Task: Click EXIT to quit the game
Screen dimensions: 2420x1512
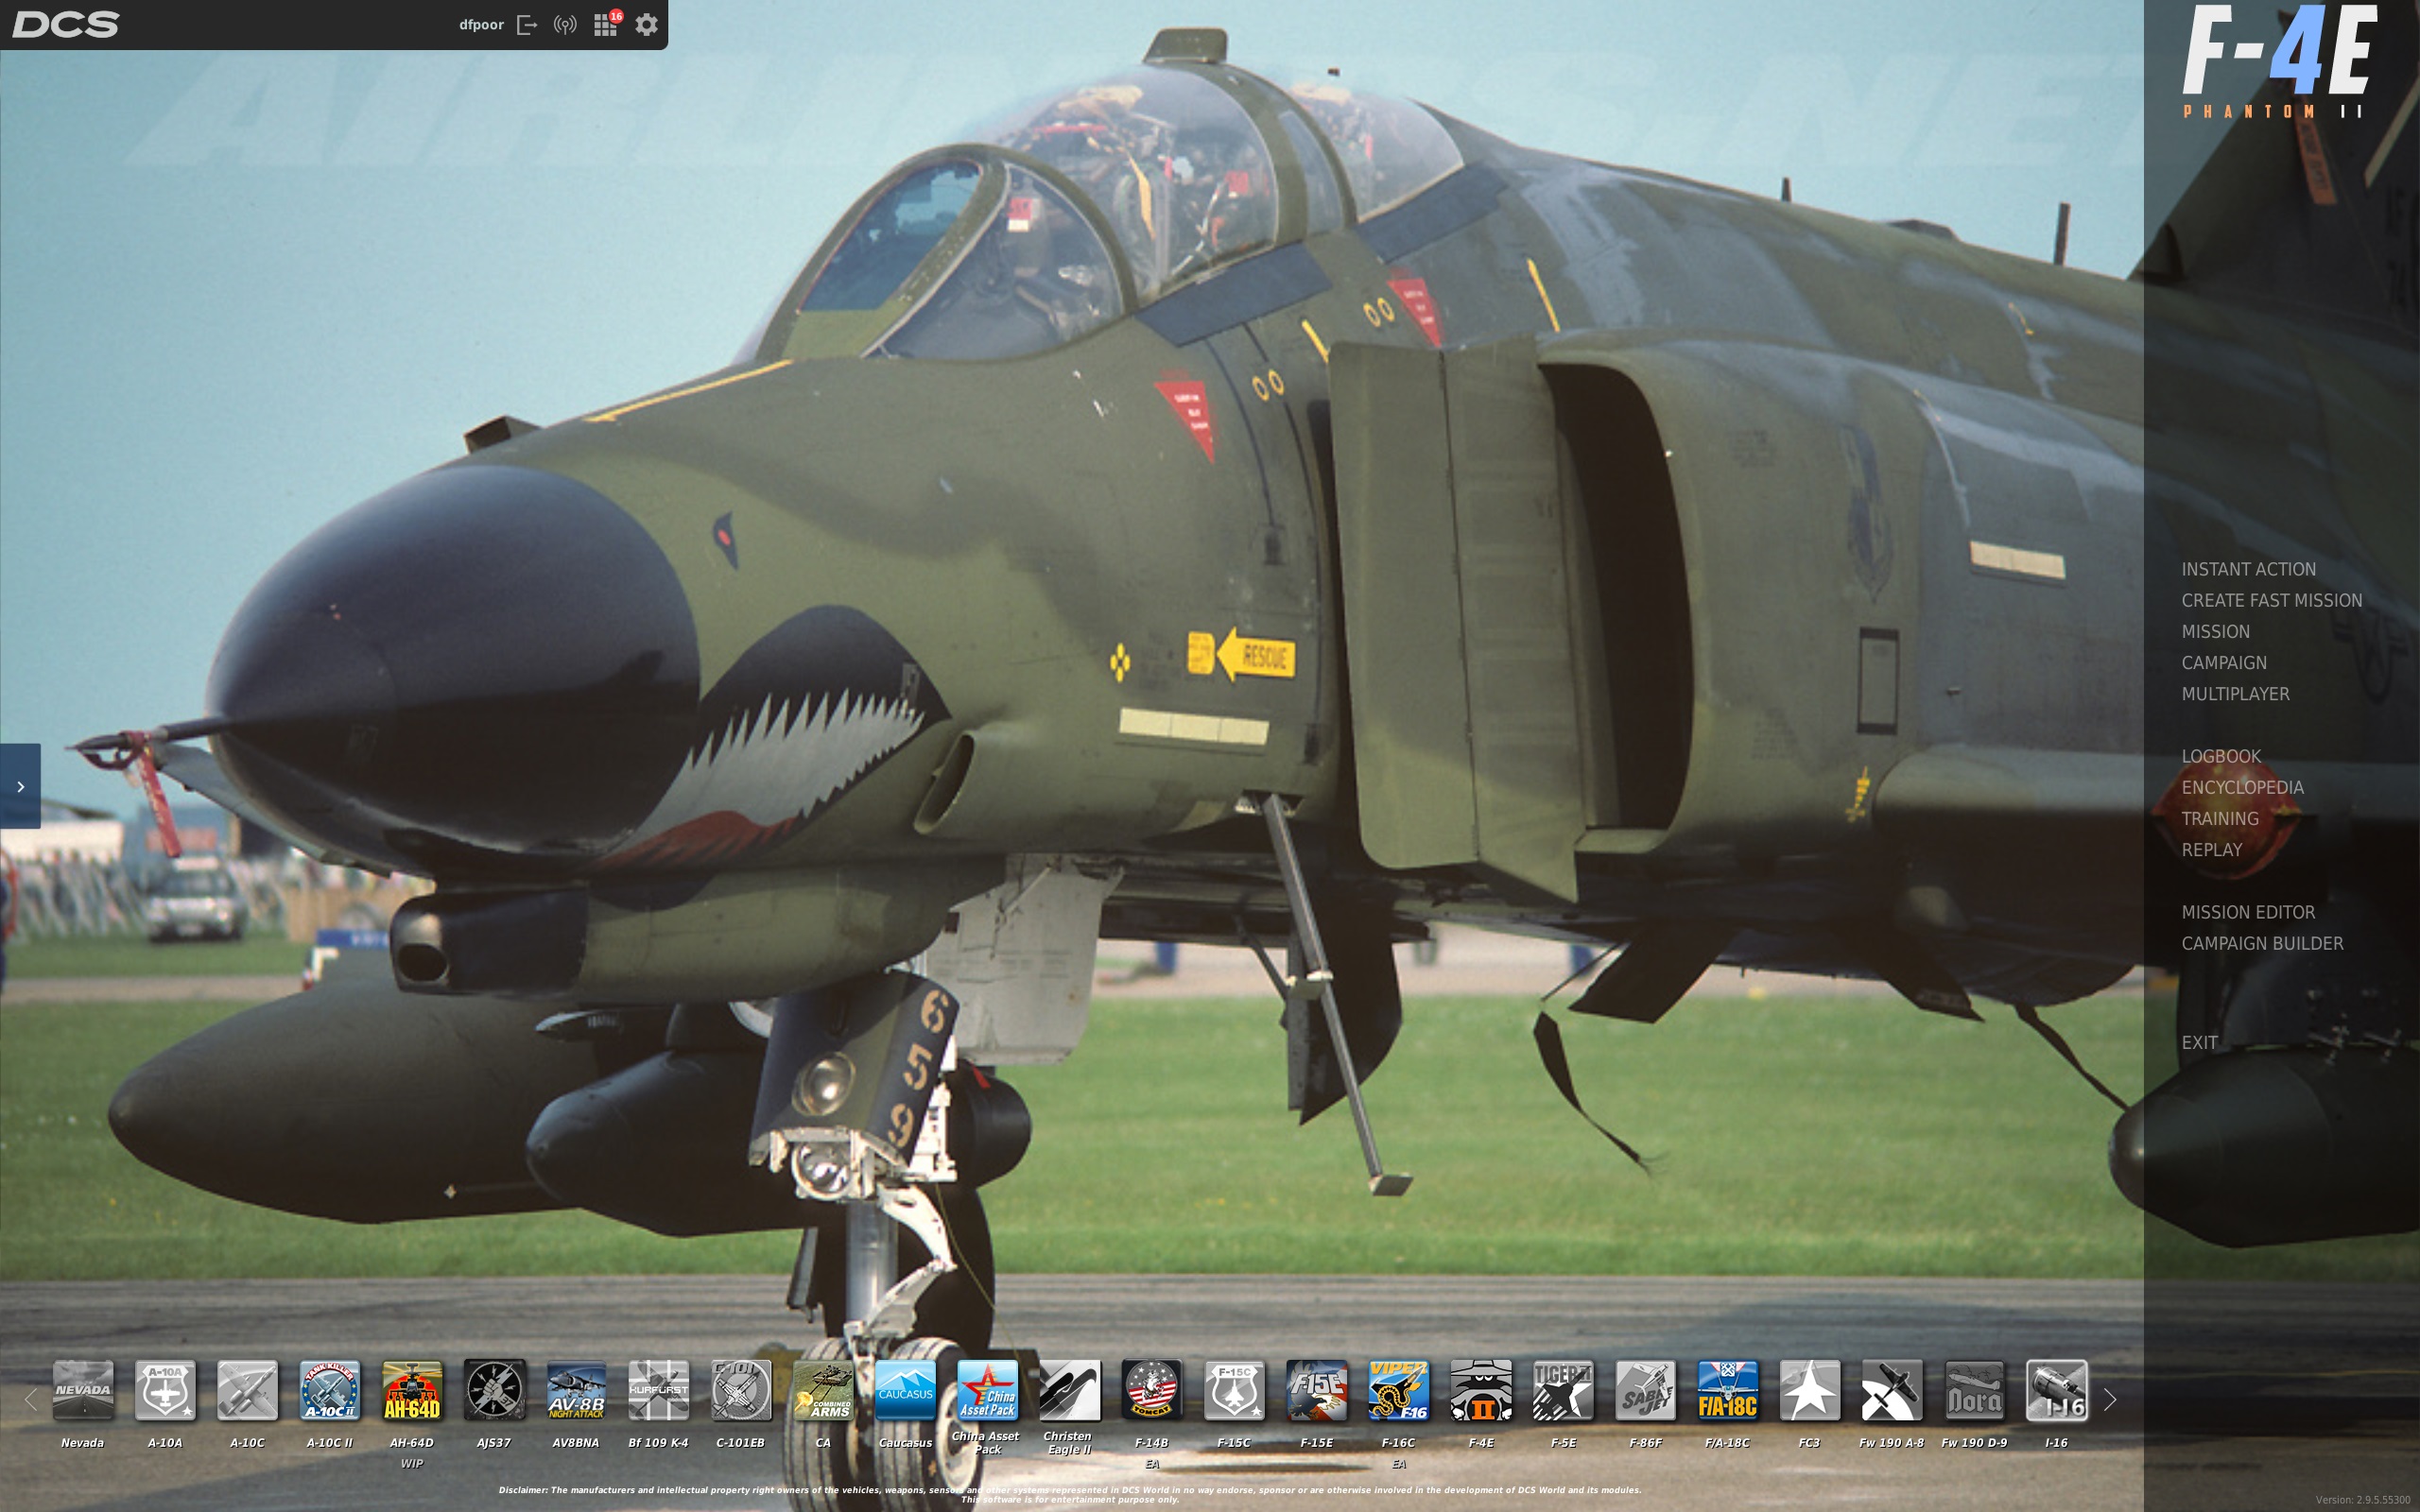Action: (x=2199, y=1042)
